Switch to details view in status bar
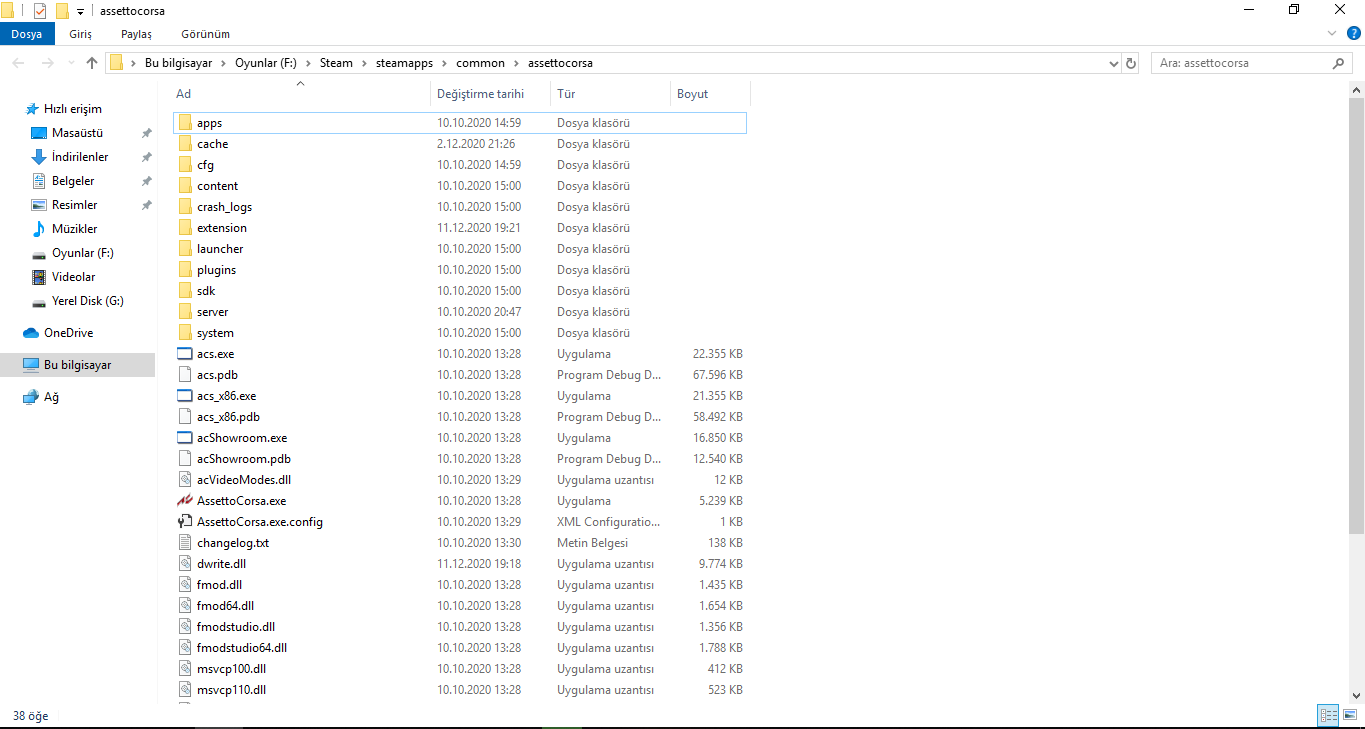Image resolution: width=1365 pixels, height=729 pixels. [1329, 715]
